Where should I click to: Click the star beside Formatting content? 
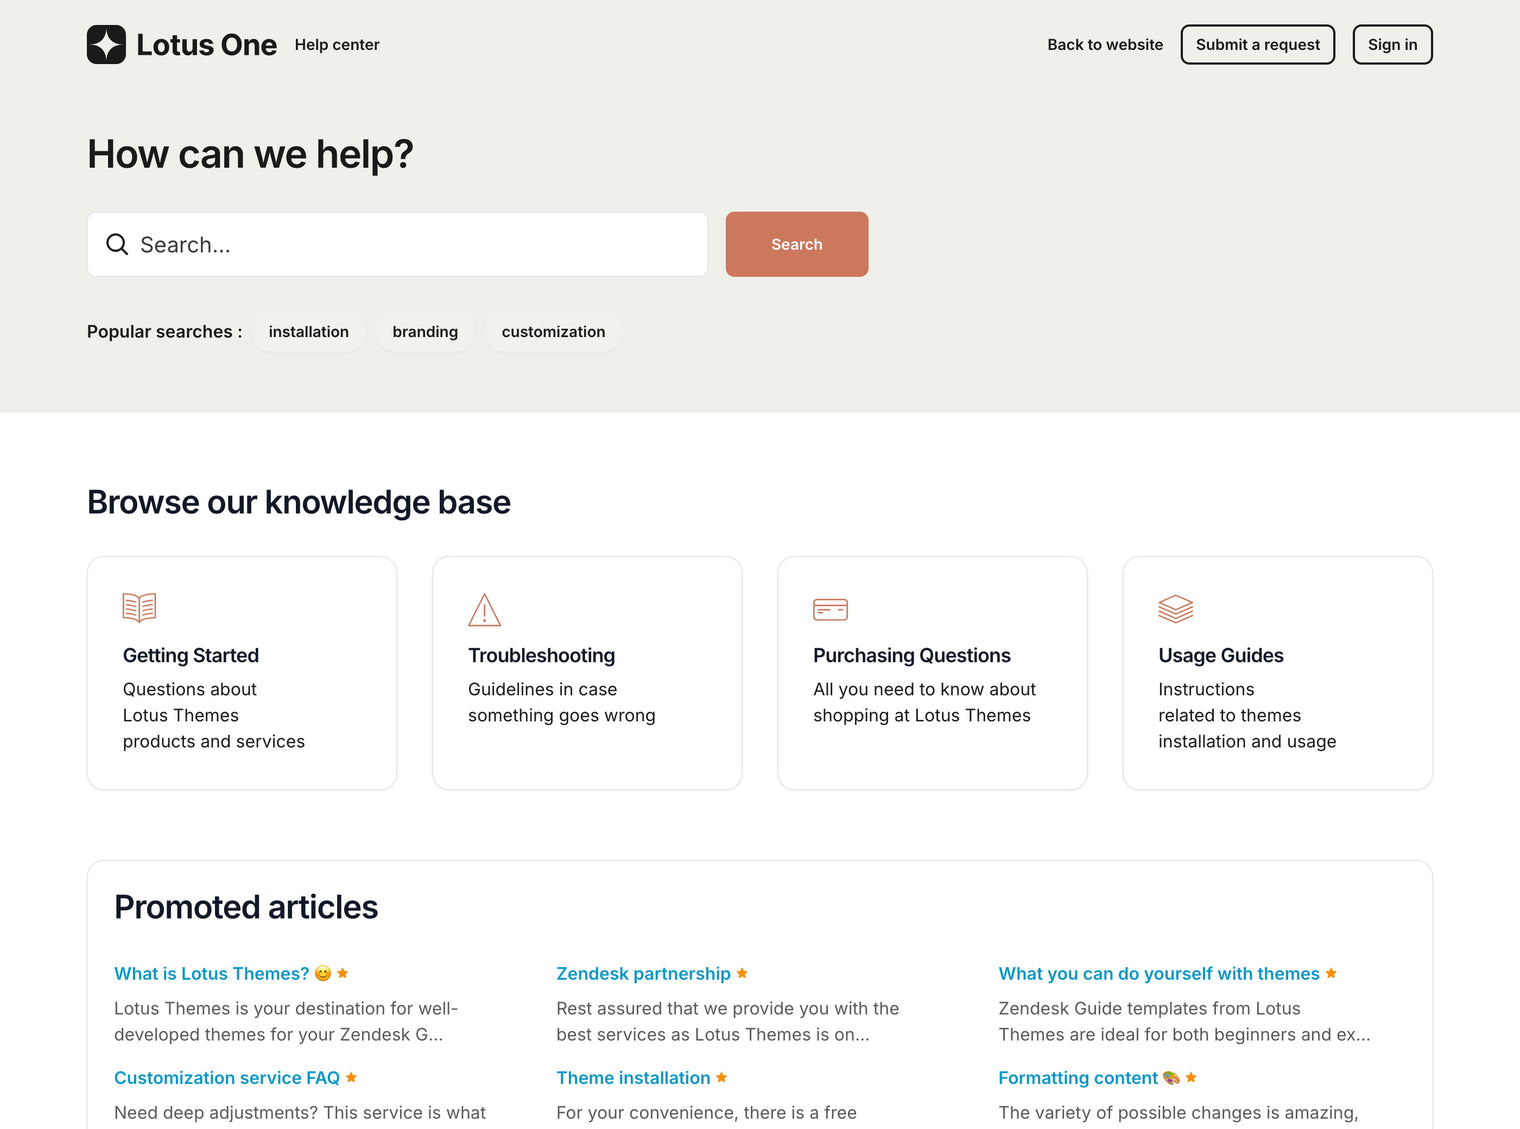pyautogui.click(x=1191, y=1077)
